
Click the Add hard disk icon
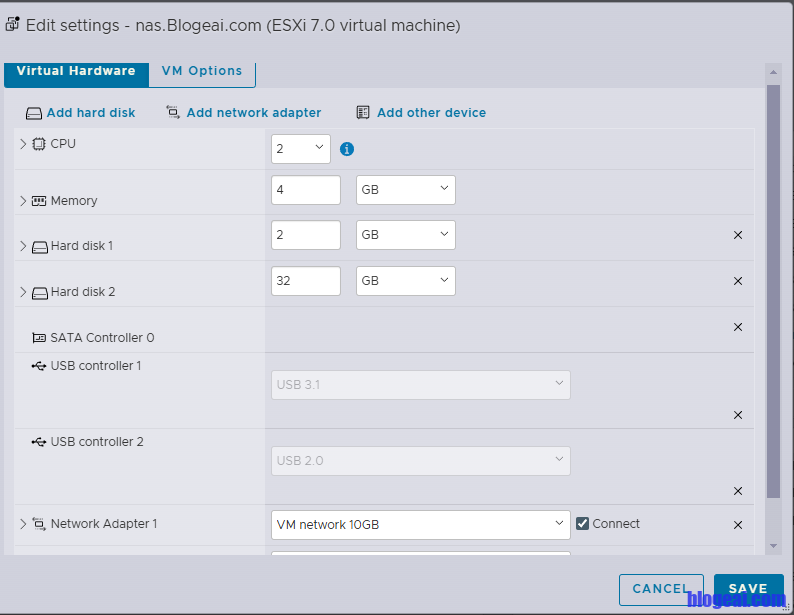pos(34,113)
